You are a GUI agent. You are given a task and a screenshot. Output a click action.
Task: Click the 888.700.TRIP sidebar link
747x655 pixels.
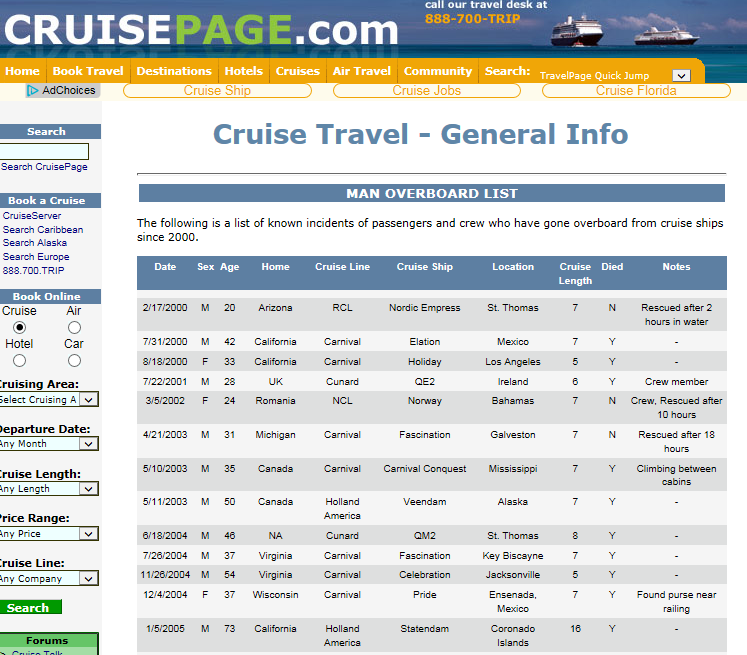[33, 271]
